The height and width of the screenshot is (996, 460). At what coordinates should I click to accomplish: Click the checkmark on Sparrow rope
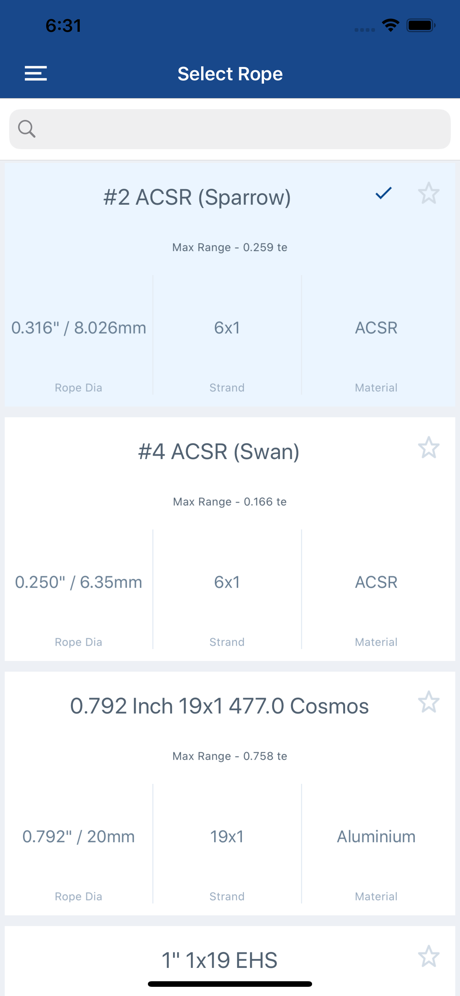[383, 193]
